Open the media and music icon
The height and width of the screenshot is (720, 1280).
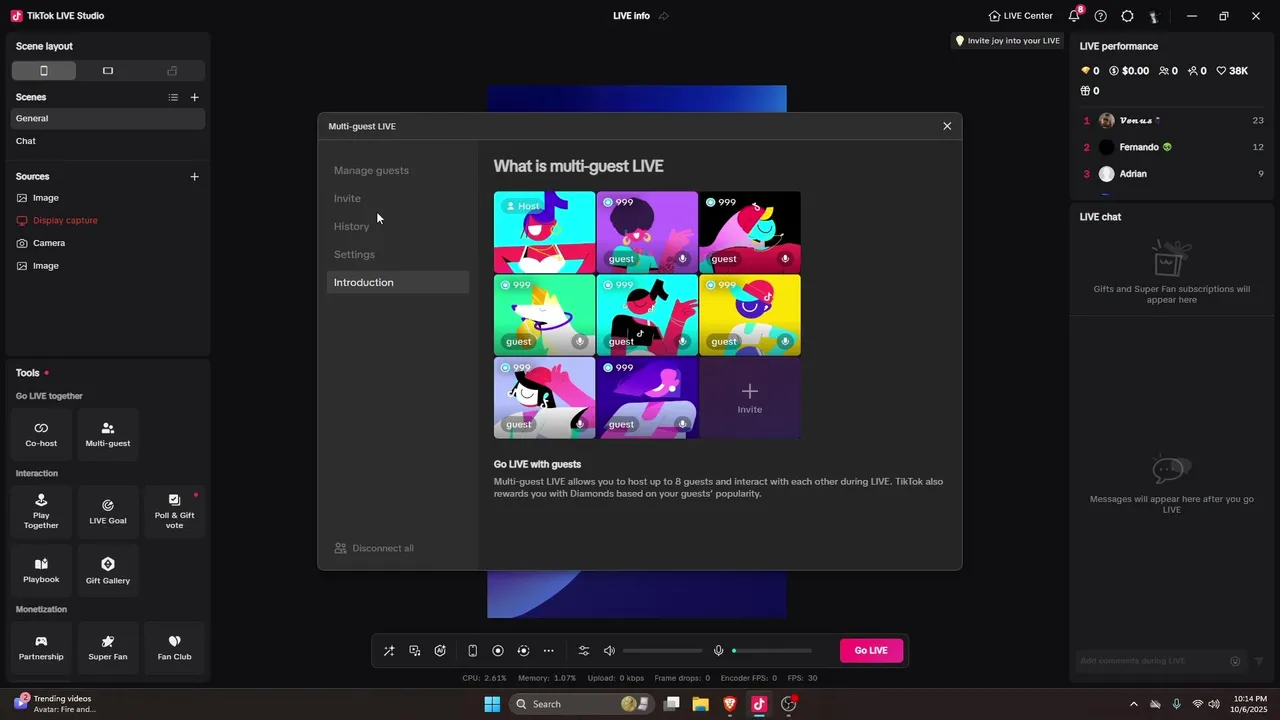tap(415, 651)
